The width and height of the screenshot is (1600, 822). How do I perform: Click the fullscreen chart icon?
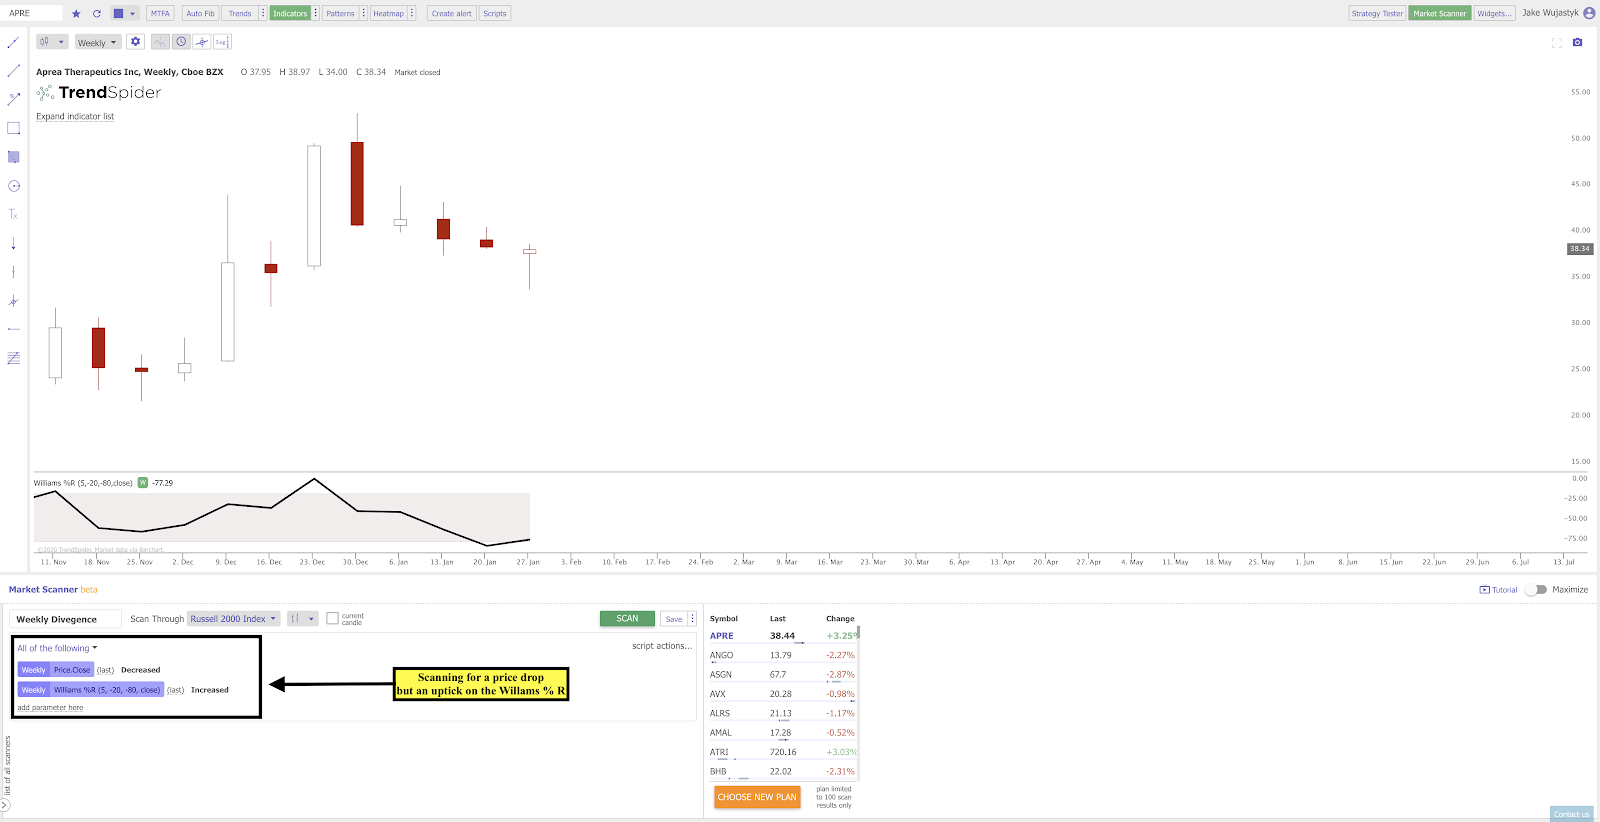[x=1556, y=43]
